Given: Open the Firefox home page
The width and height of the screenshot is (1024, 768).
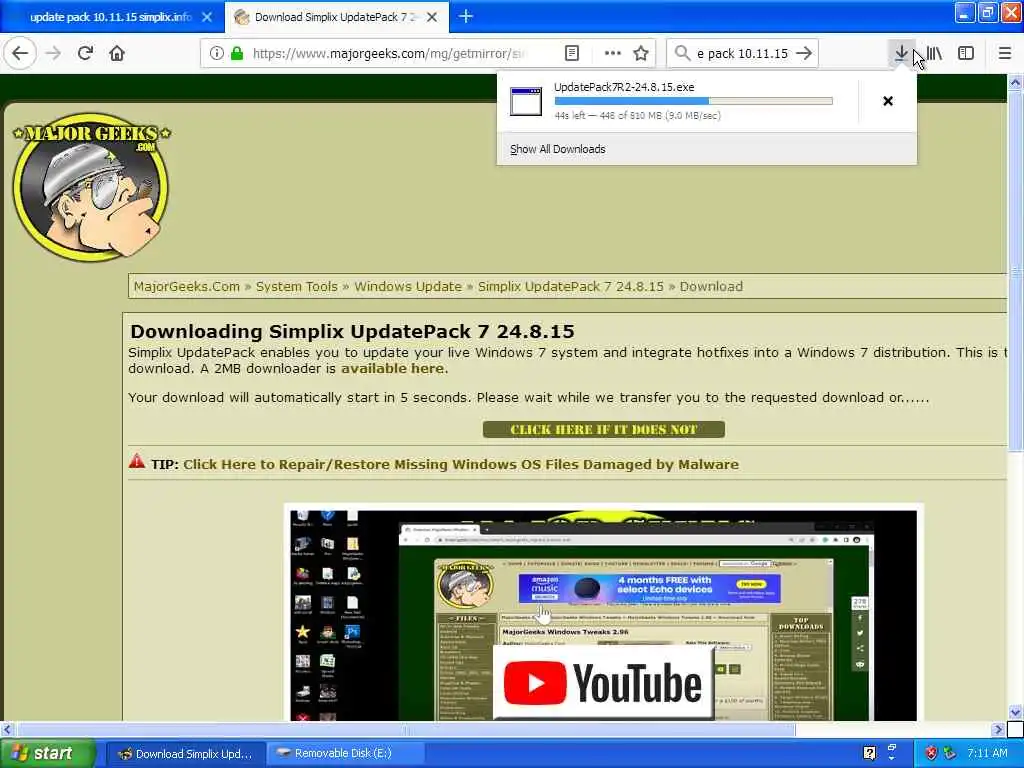Looking at the screenshot, I should [117, 53].
